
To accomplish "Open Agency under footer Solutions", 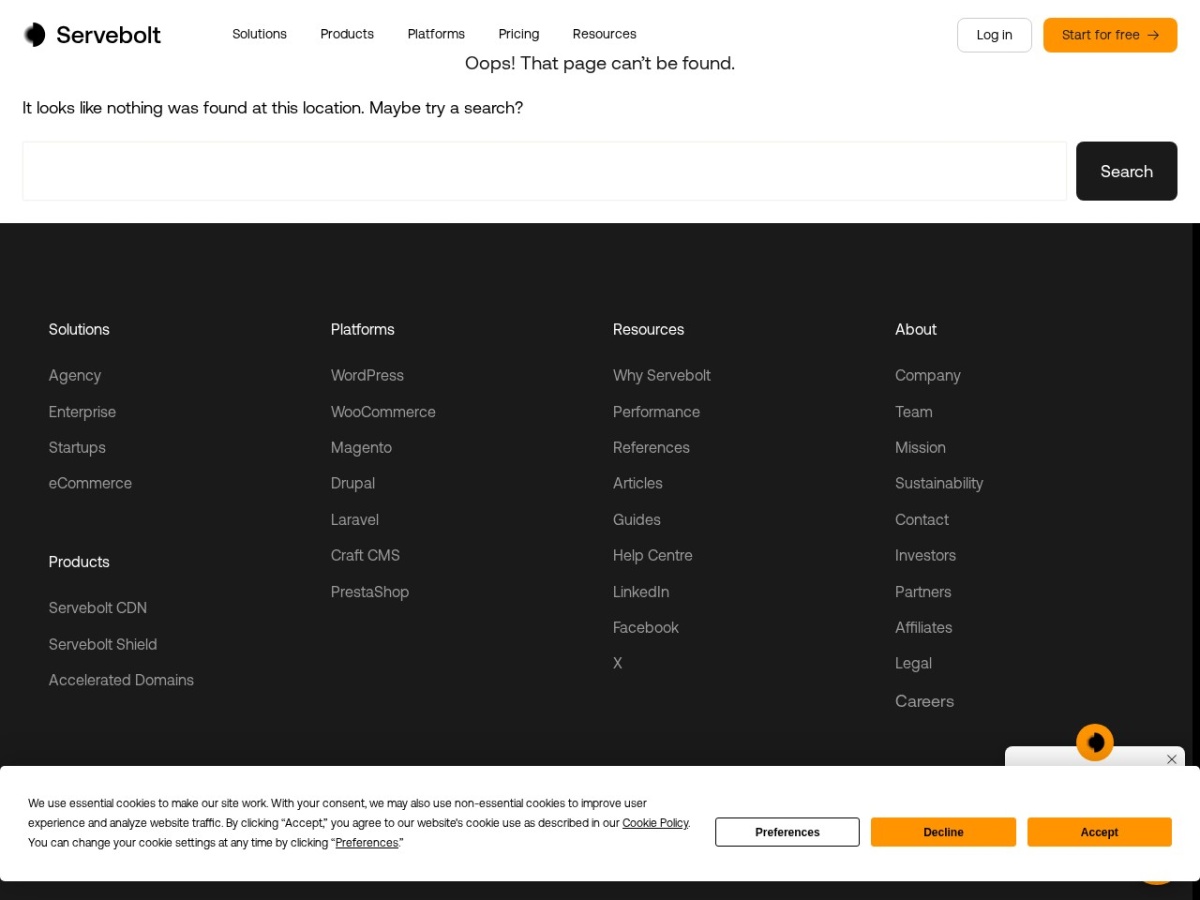I will tap(75, 376).
